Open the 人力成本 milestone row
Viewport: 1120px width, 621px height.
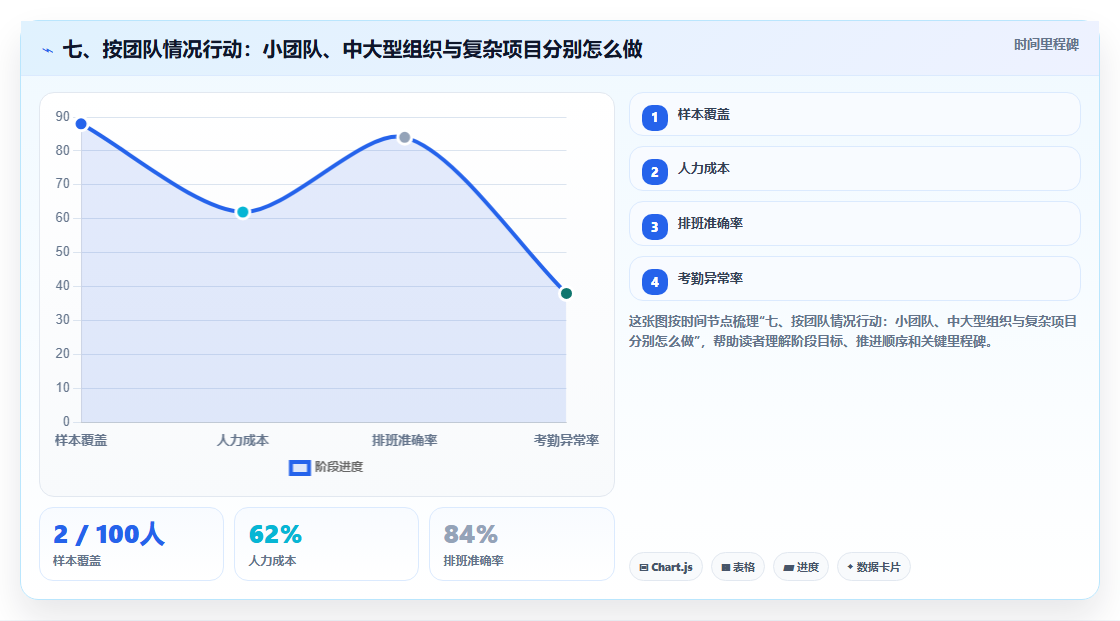point(854,169)
